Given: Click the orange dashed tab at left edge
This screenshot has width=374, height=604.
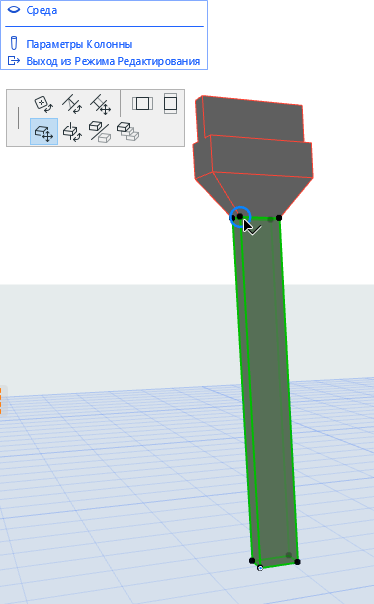Looking at the screenshot, I should click(1, 401).
